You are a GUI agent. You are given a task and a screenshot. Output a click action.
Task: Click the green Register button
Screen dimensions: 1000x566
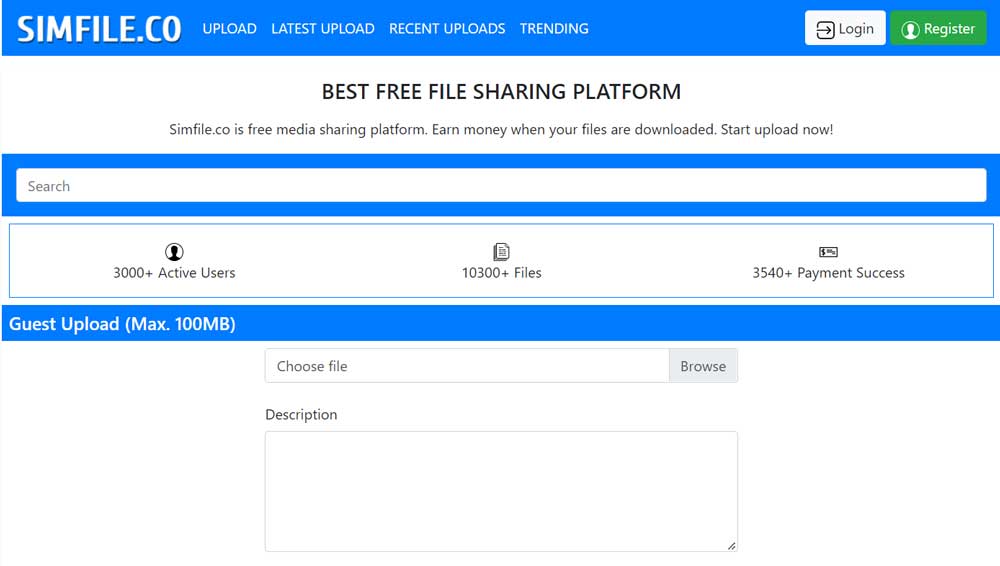(938, 28)
